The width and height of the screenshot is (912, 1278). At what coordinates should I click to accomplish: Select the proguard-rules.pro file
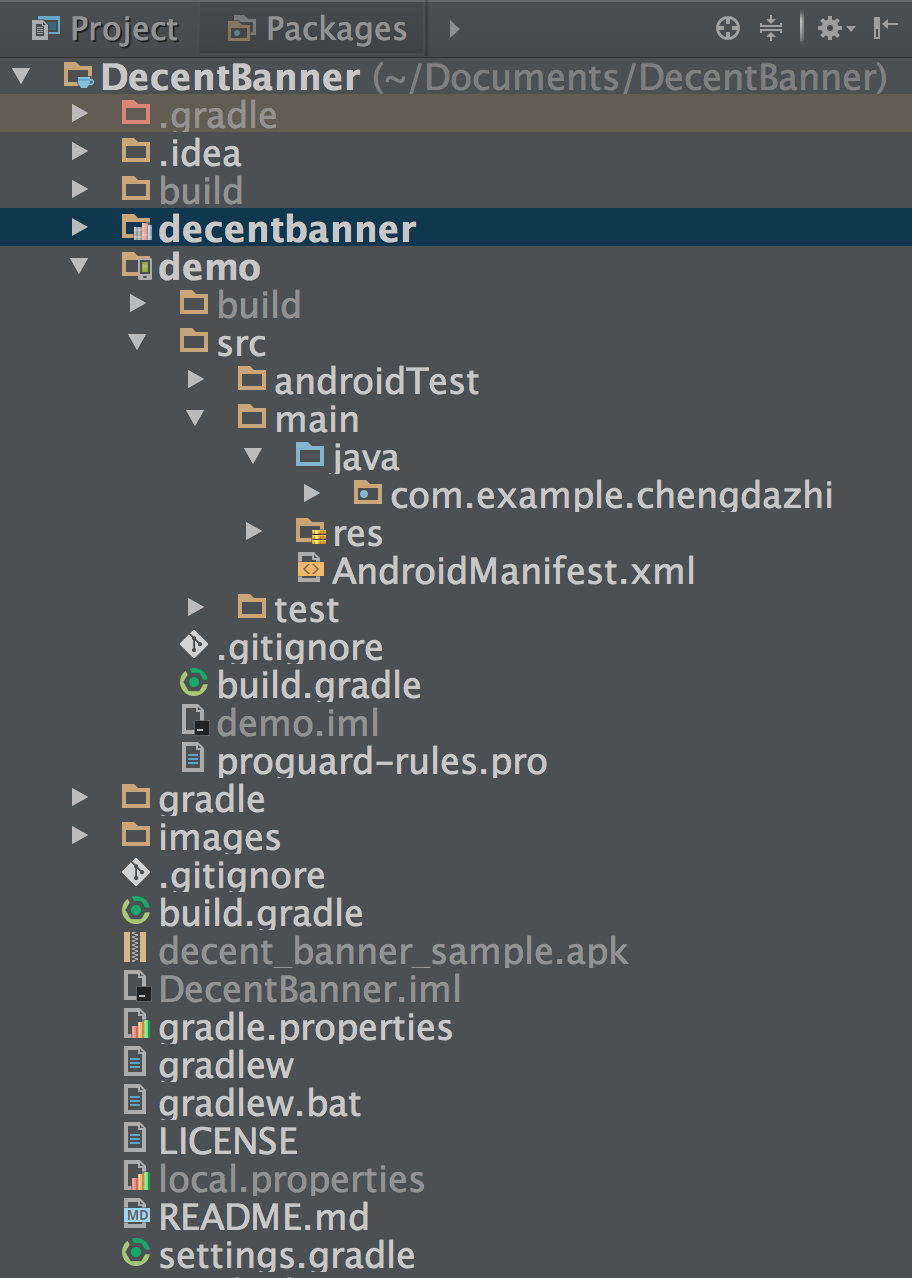click(x=381, y=762)
